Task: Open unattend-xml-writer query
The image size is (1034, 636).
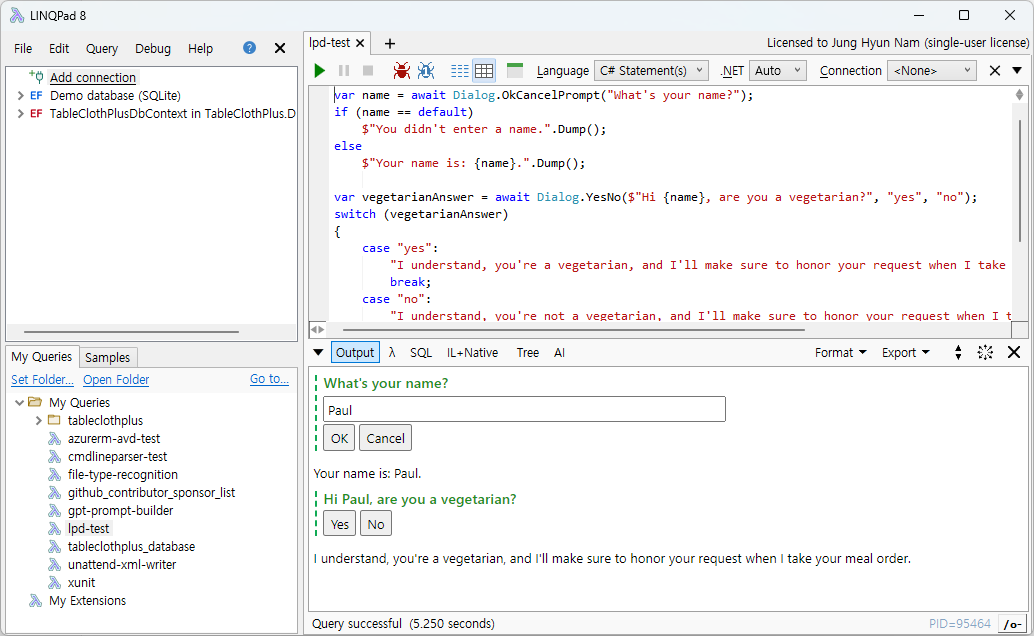Action: (x=122, y=565)
